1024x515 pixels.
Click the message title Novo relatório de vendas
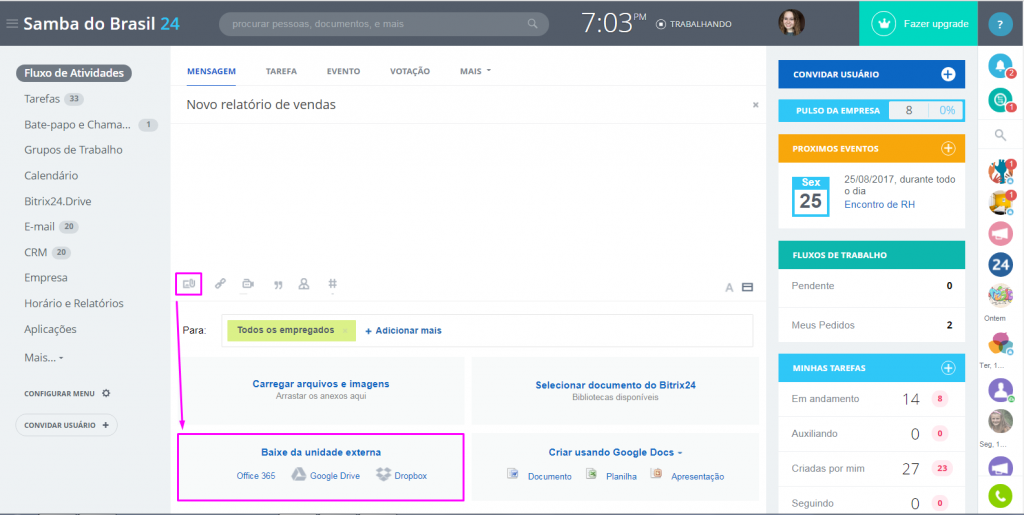(x=261, y=104)
